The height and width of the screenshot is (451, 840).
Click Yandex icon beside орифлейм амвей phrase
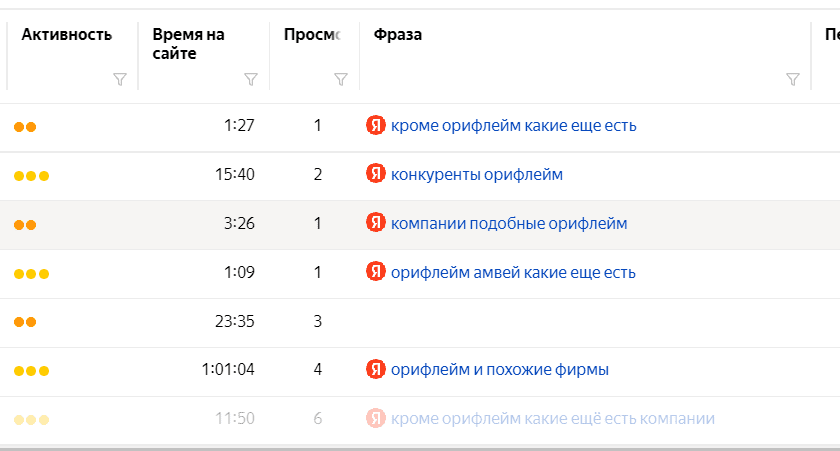[x=376, y=272]
